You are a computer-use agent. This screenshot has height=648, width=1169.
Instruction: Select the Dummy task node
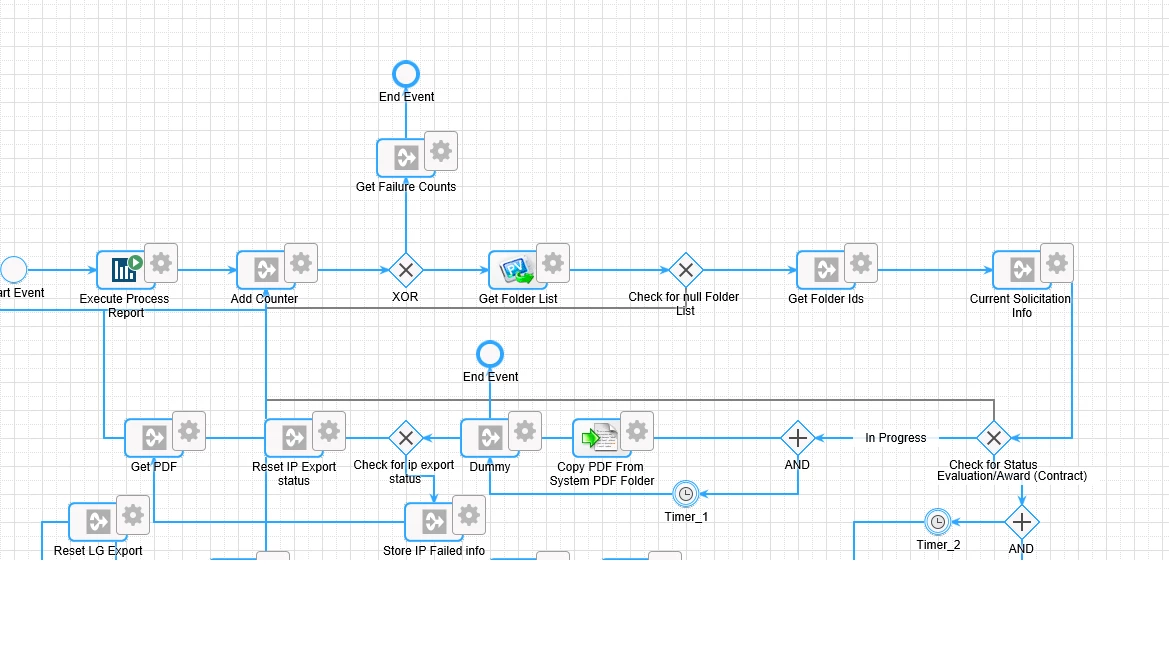click(x=490, y=437)
